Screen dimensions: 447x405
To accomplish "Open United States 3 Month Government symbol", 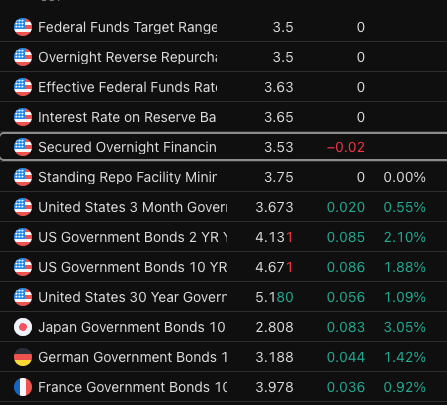I will (x=223, y=207).
